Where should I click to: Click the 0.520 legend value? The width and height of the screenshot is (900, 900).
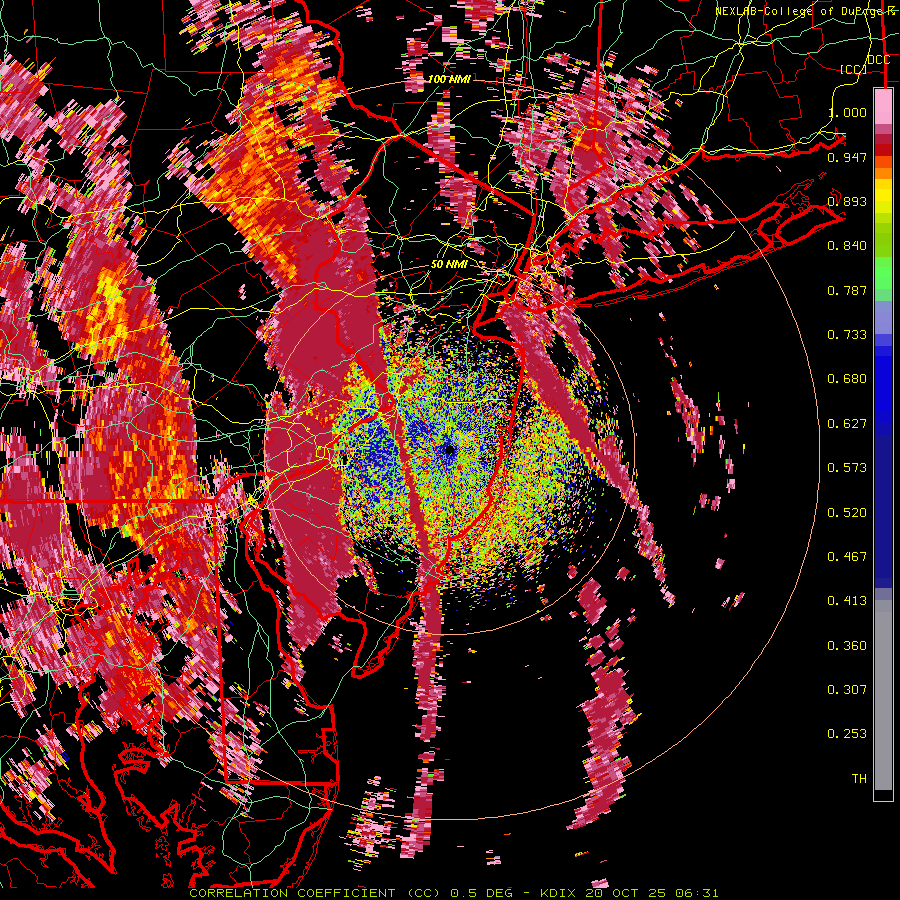(847, 513)
